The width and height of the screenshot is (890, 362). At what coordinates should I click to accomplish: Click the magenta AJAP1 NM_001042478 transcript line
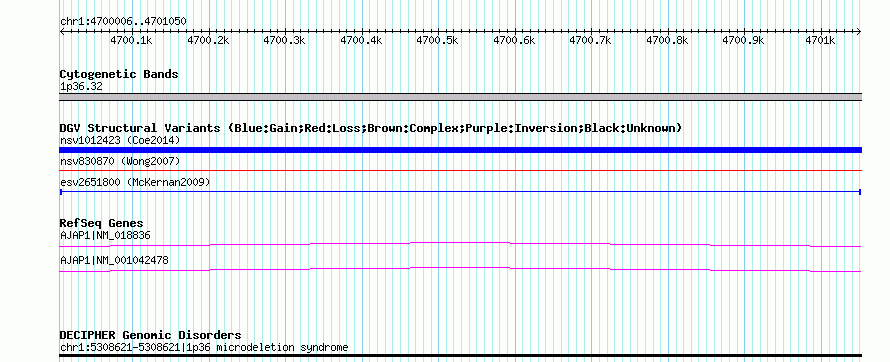(461, 270)
